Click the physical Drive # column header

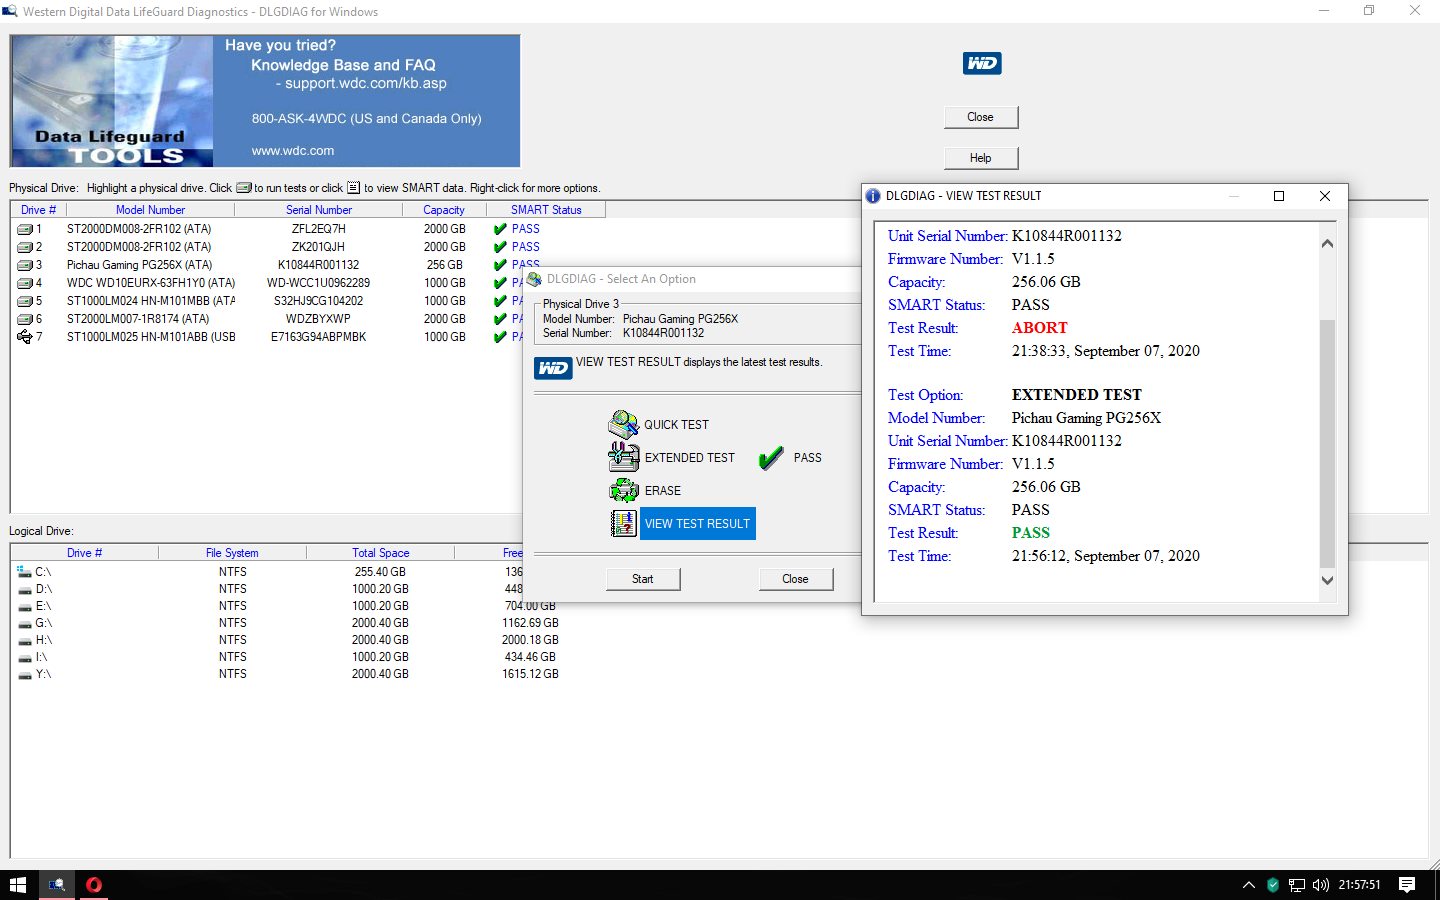38,210
